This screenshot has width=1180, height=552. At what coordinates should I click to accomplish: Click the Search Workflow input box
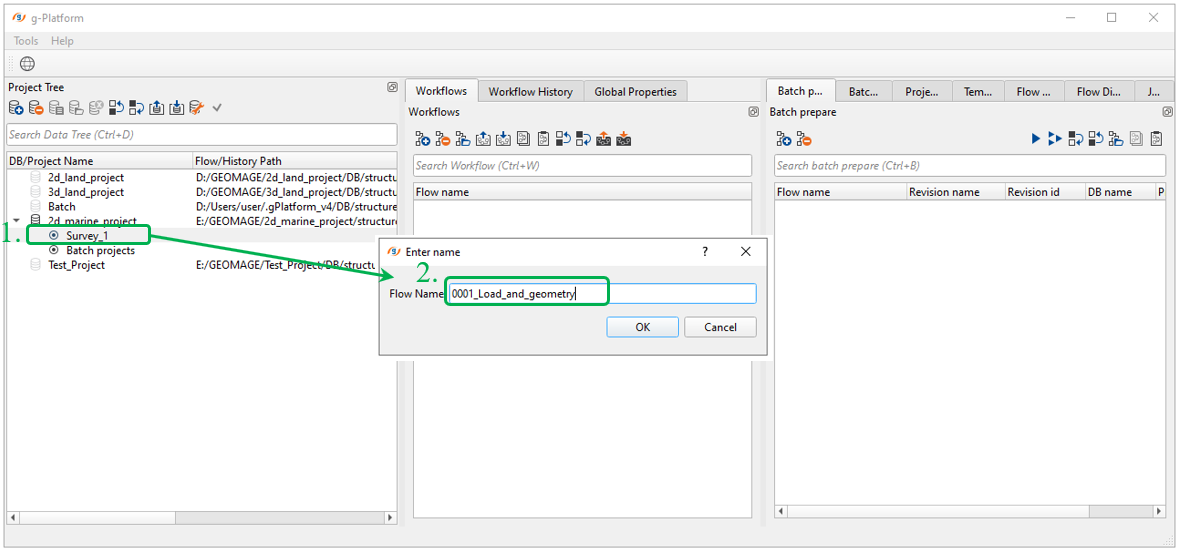point(582,166)
